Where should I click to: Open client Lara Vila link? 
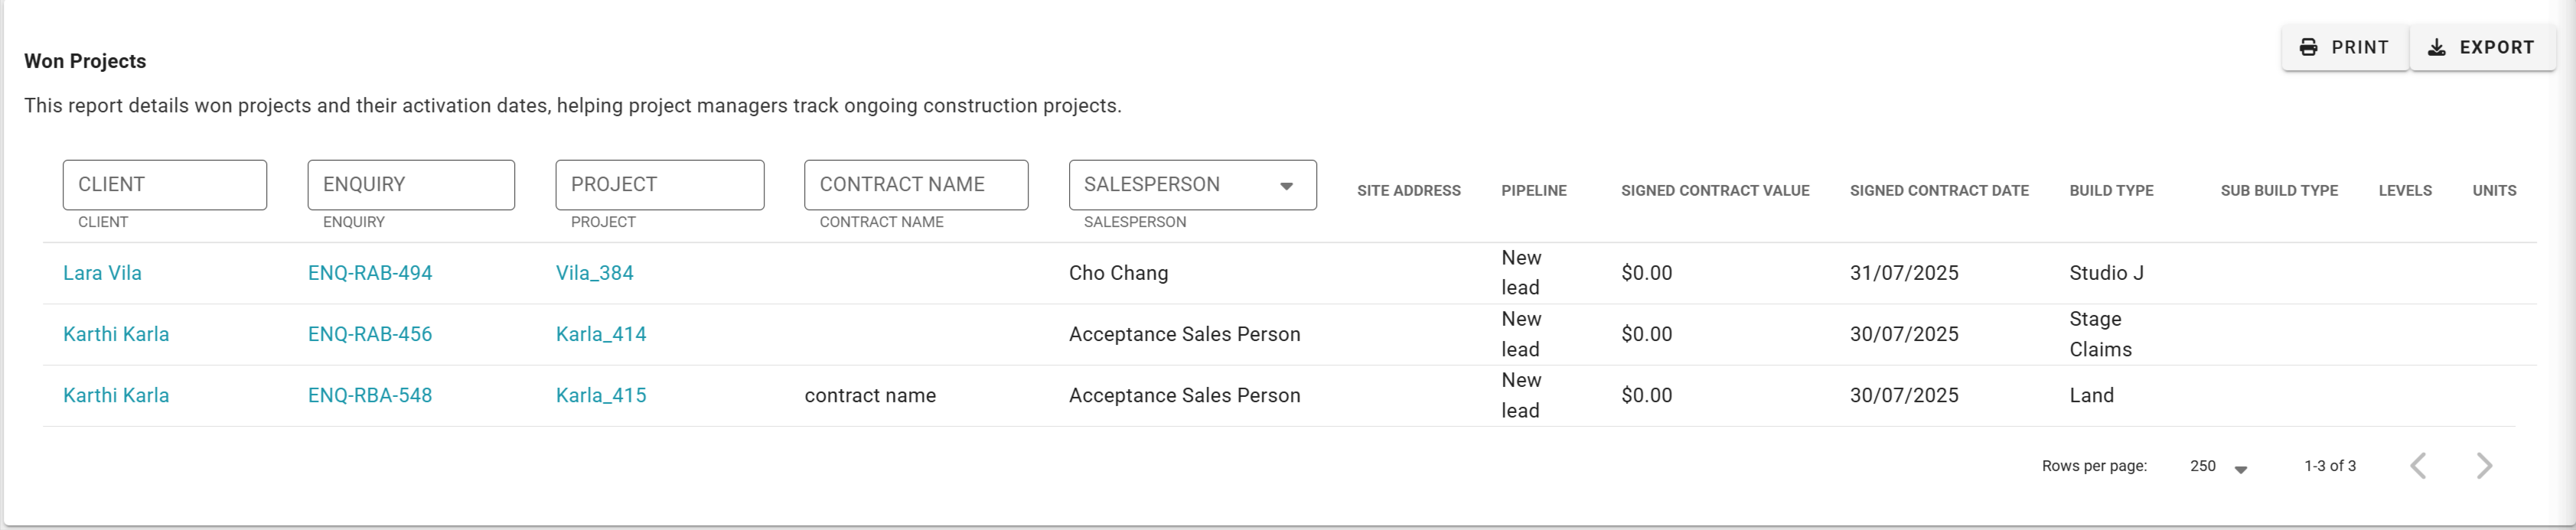102,273
